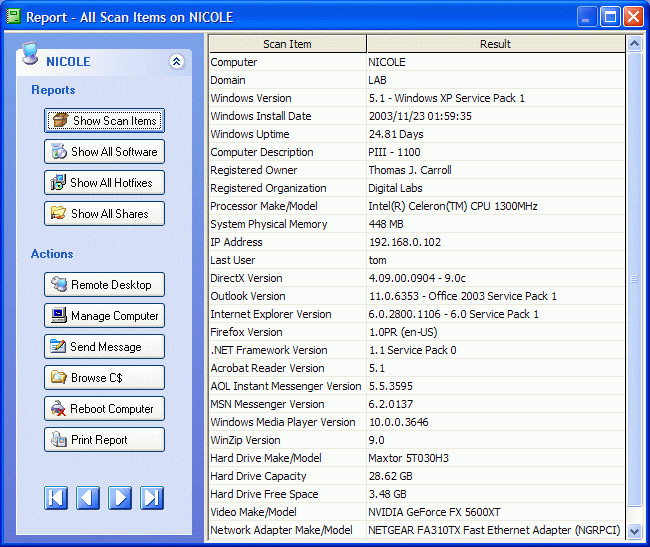
Task: Sort by the Result column header
Action: 496,44
